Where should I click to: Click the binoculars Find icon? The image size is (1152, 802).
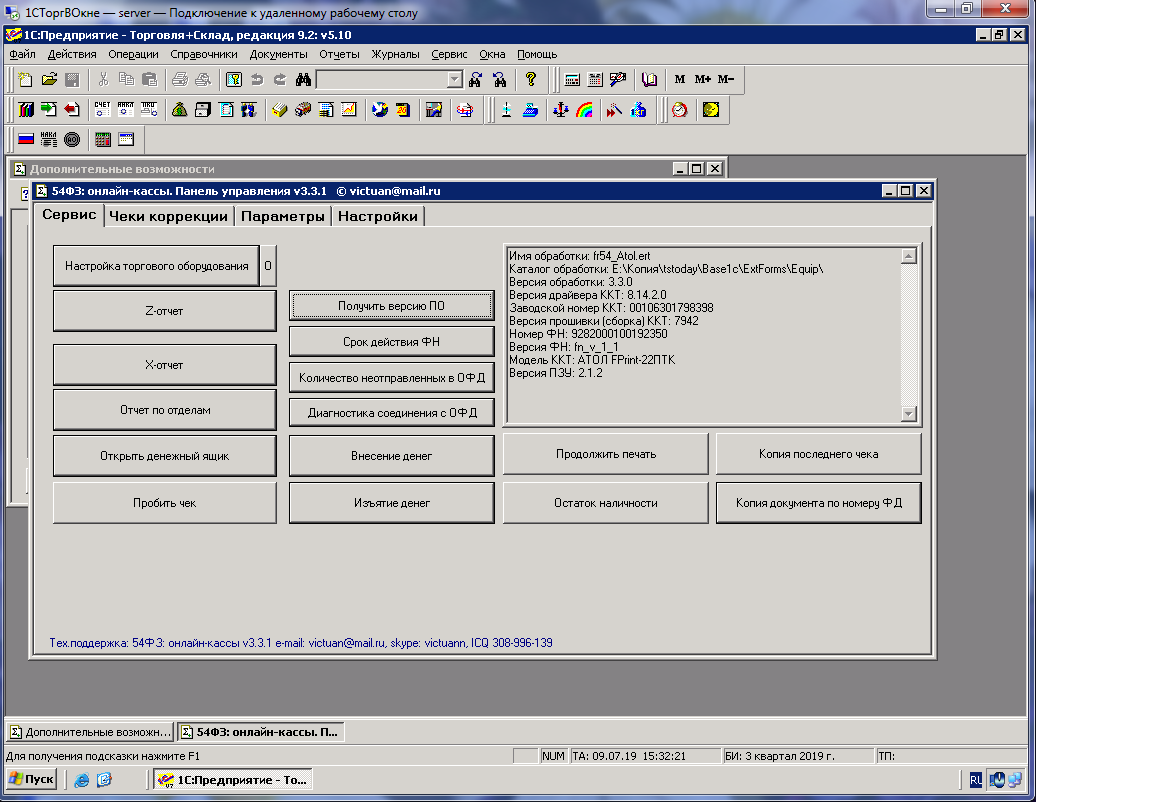[x=304, y=80]
